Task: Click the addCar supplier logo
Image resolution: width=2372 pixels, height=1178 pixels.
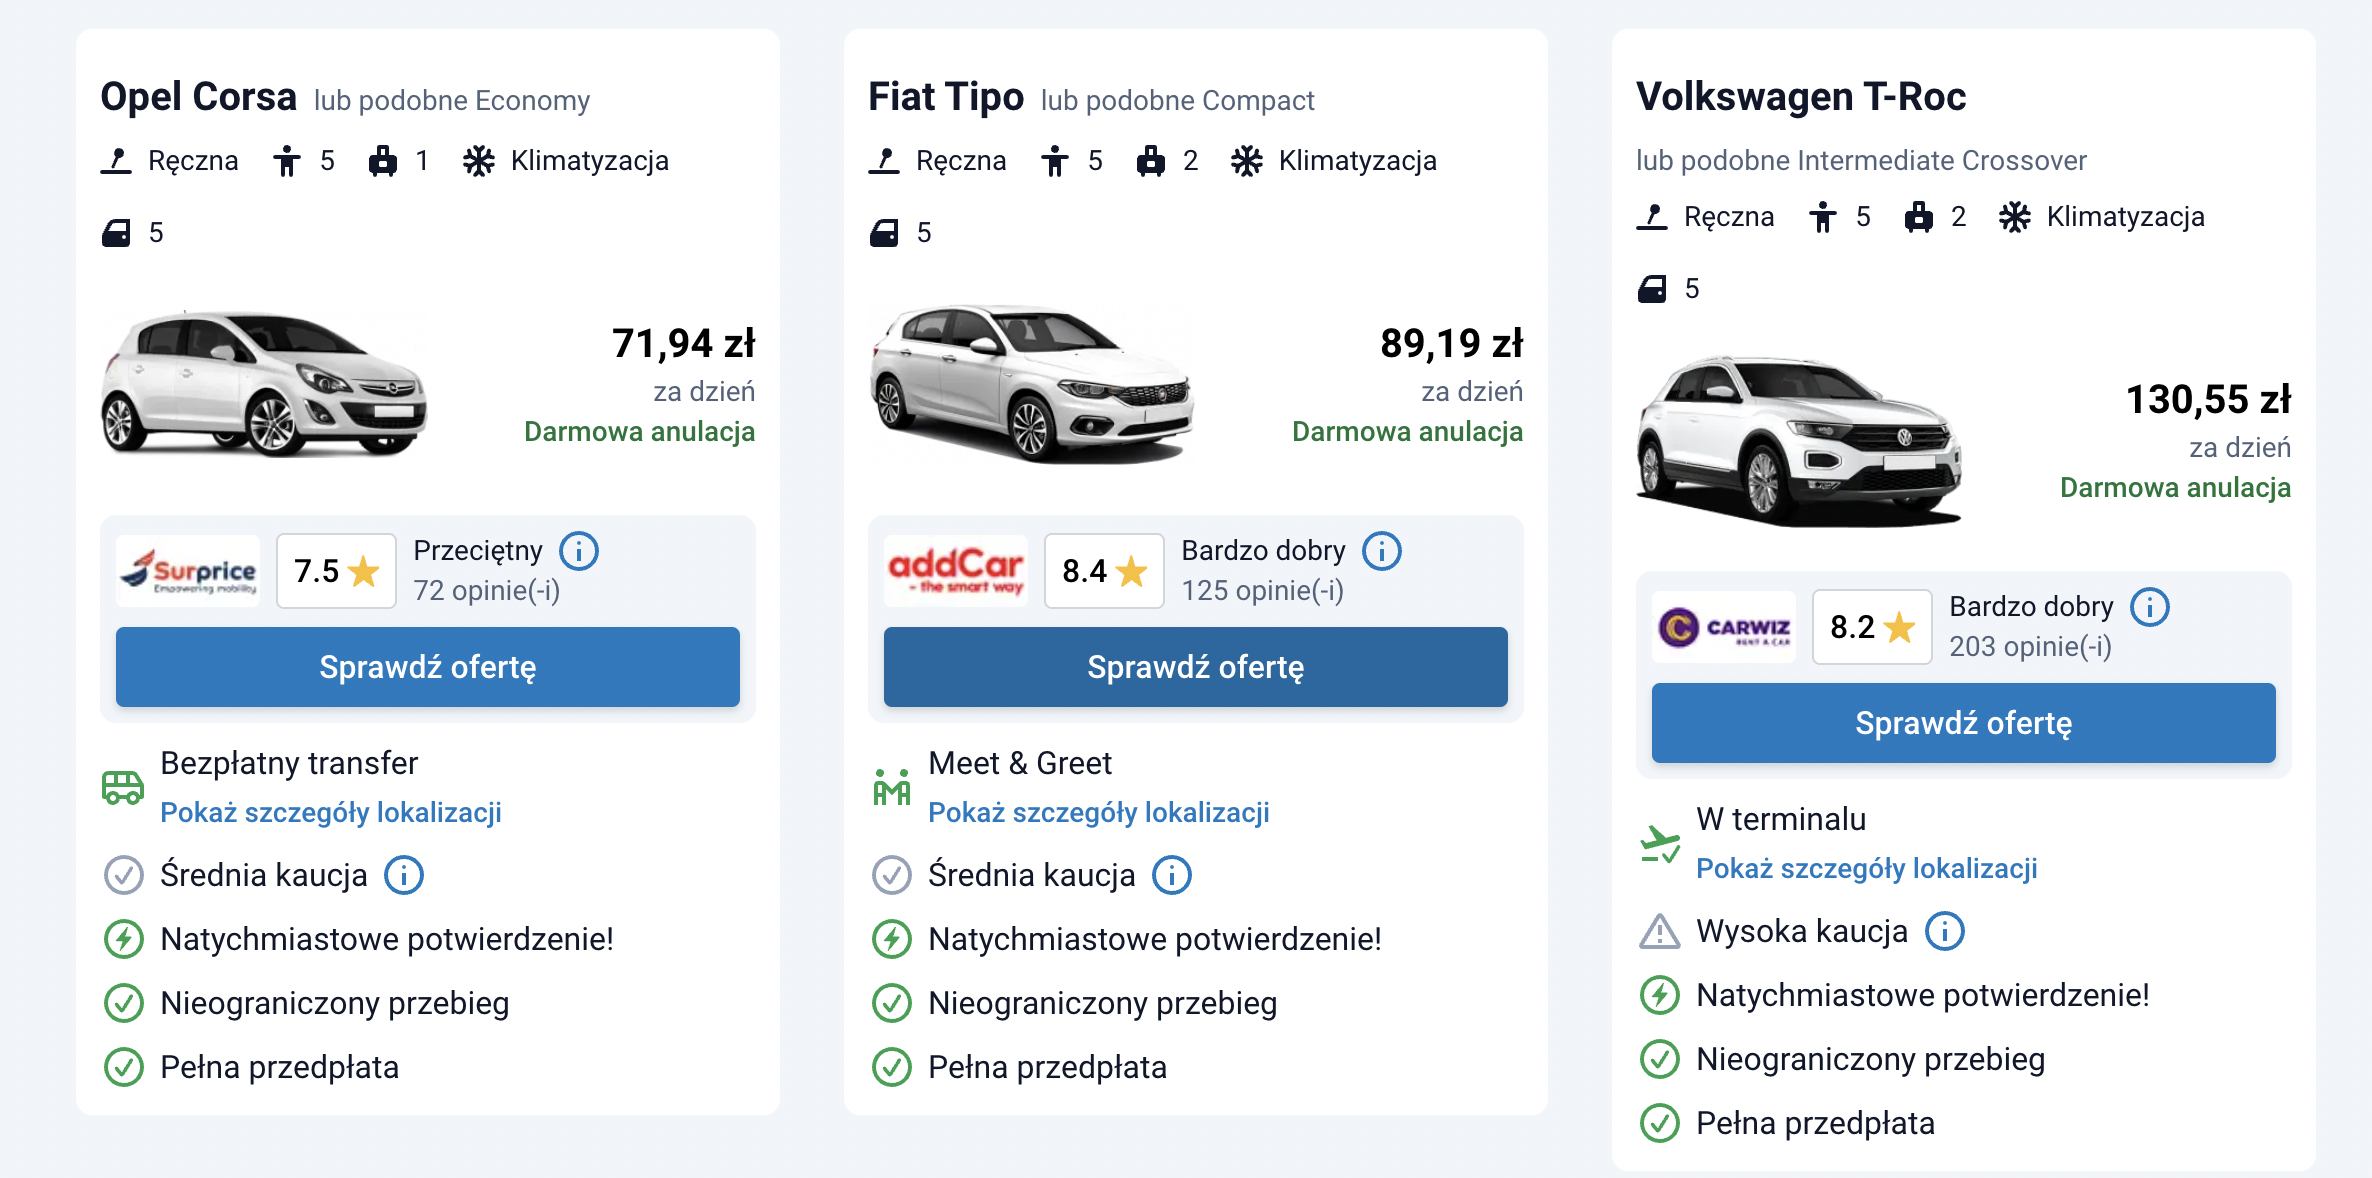Action: coord(956,571)
